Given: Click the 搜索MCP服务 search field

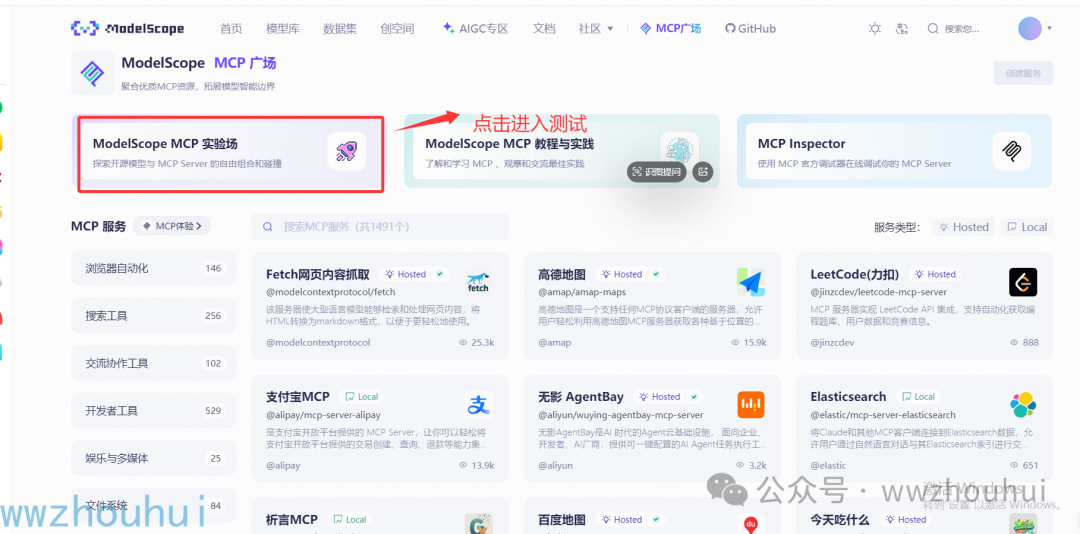Looking at the screenshot, I should pyautogui.click(x=380, y=227).
